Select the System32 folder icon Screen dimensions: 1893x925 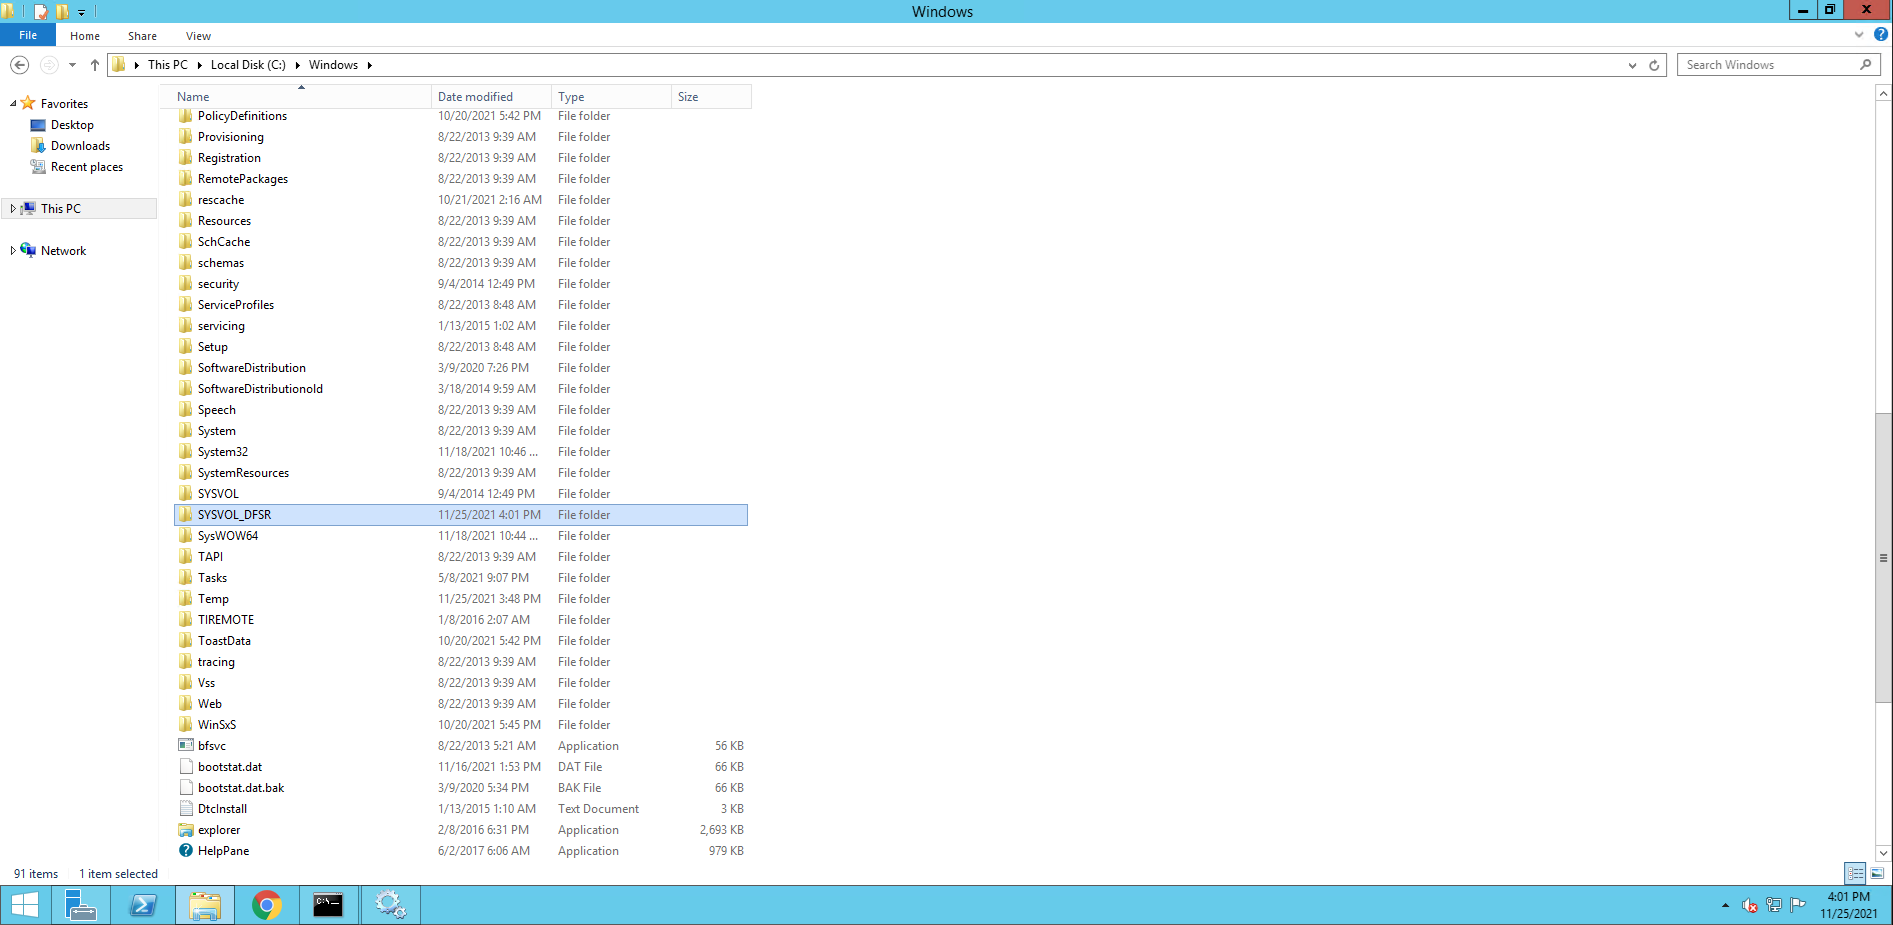[x=186, y=452]
